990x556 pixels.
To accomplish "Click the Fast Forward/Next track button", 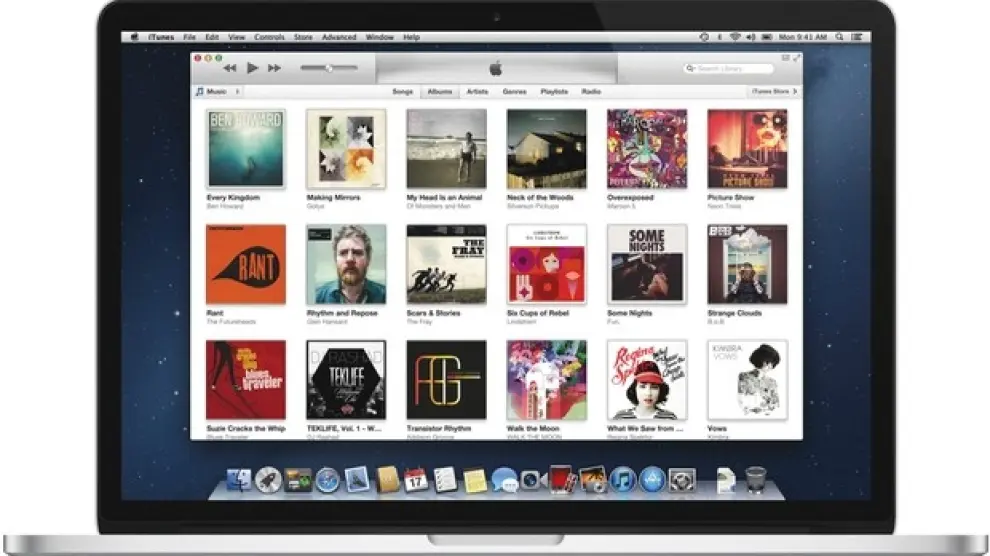I will tap(274, 68).
